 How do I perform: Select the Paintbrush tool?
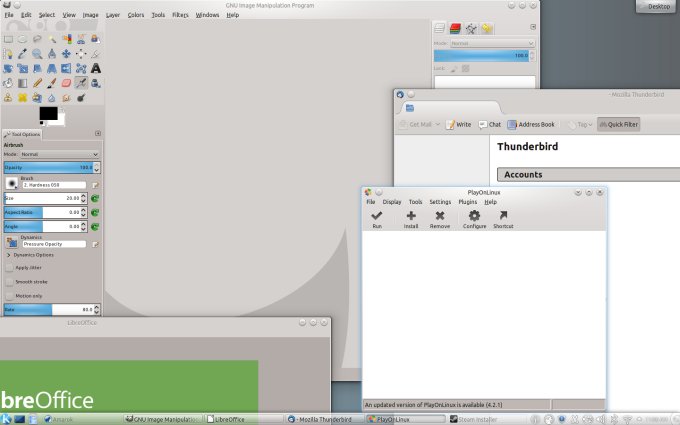tap(52, 83)
